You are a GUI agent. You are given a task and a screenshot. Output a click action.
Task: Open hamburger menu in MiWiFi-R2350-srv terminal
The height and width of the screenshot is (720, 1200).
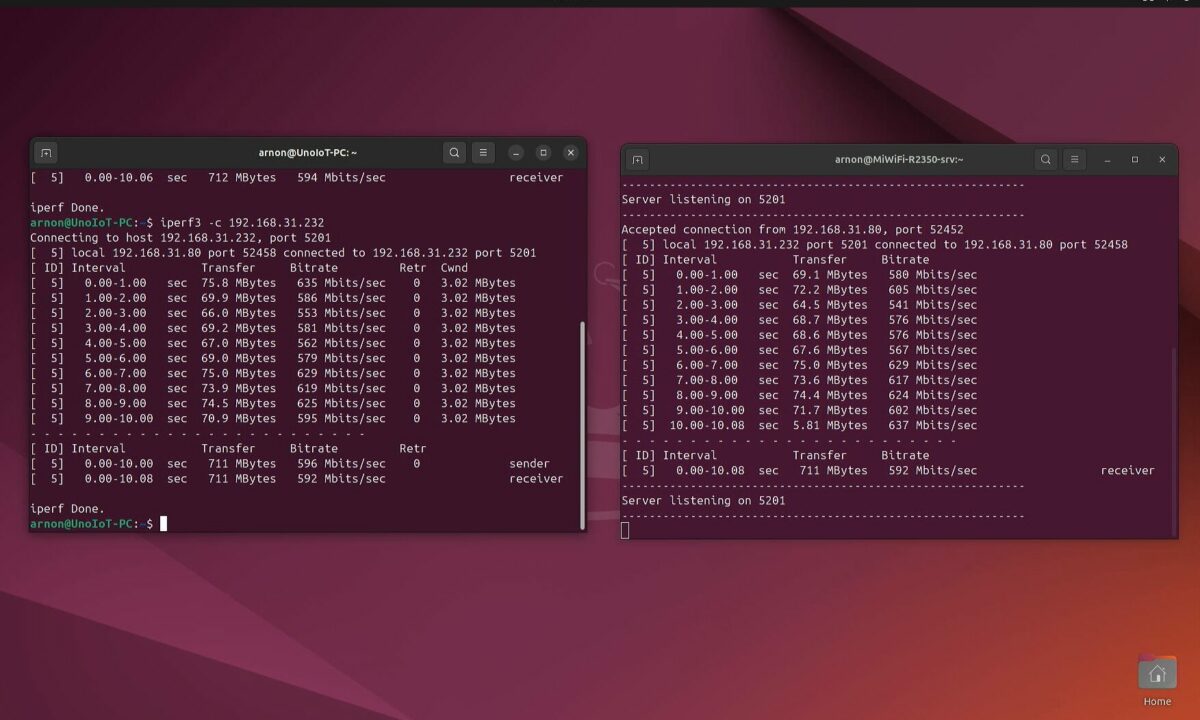pos(1074,160)
